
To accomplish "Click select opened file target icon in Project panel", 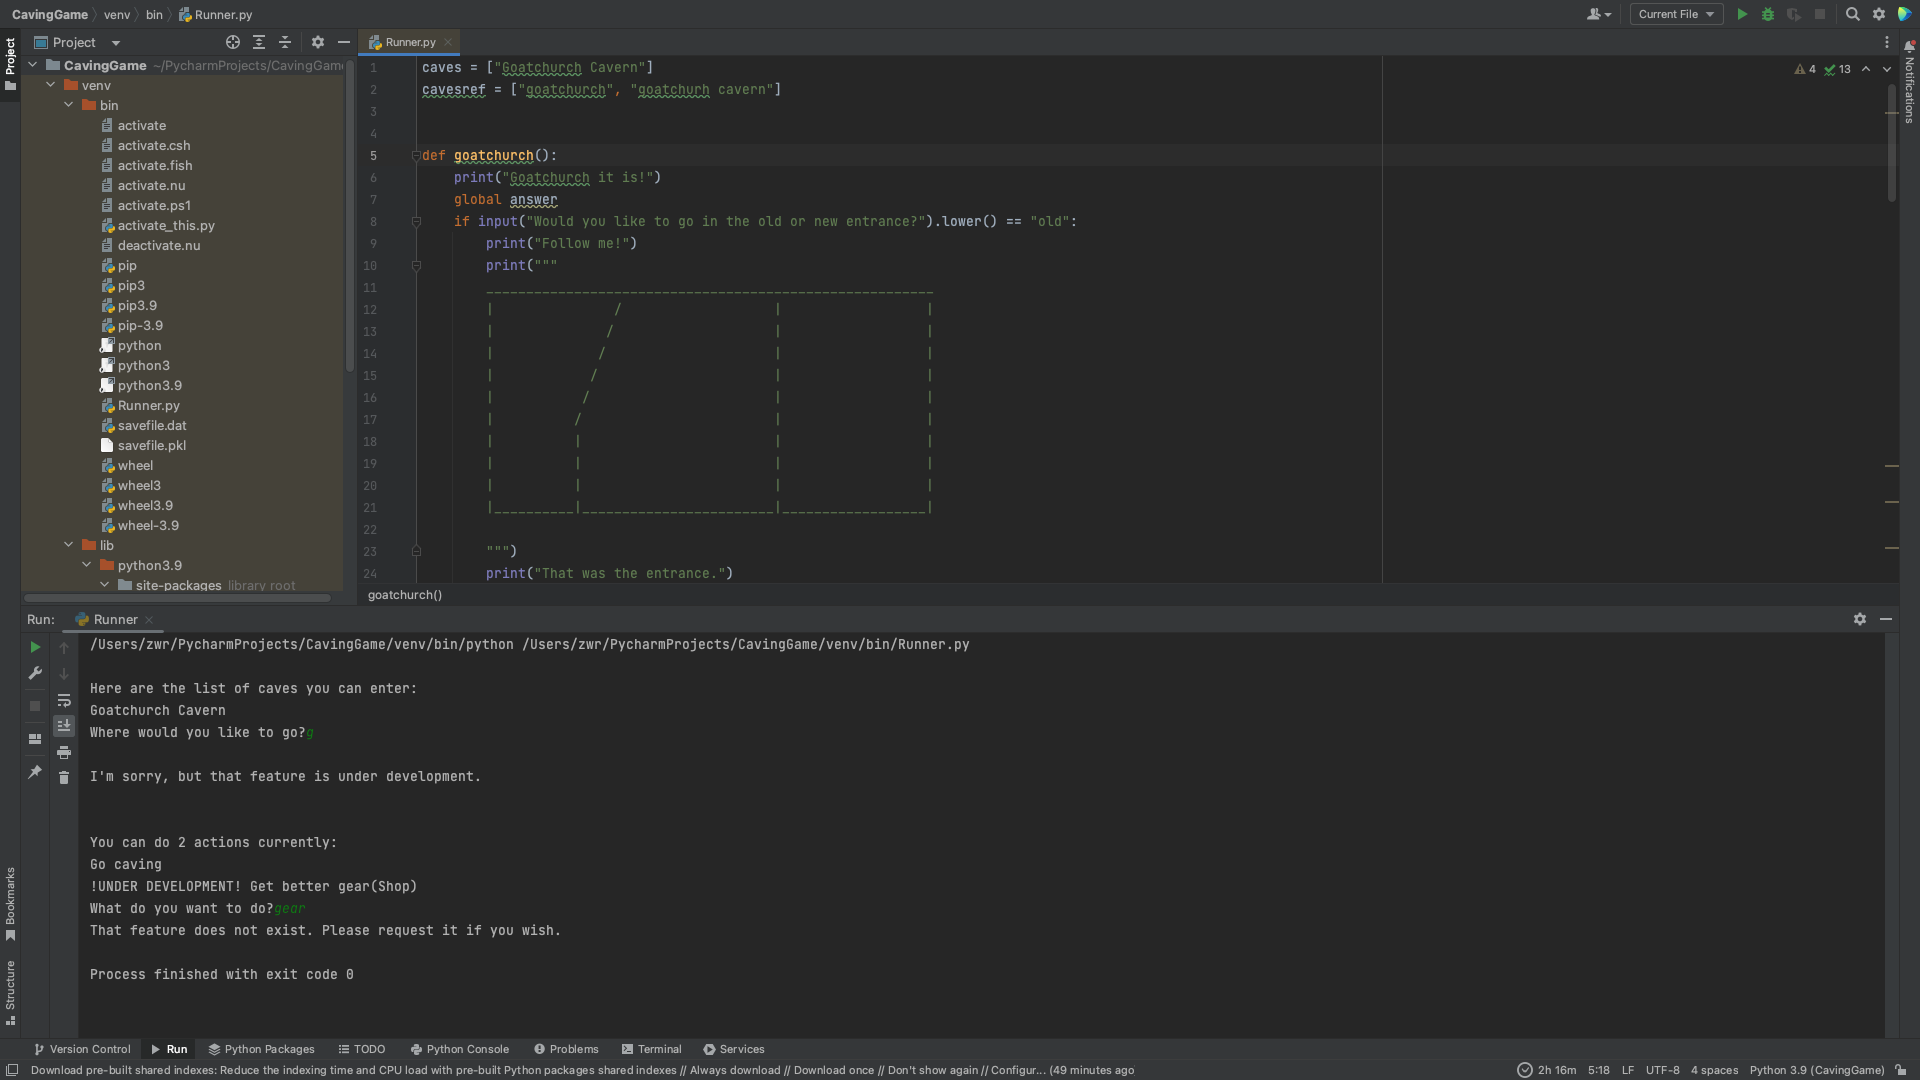I will click(x=233, y=42).
